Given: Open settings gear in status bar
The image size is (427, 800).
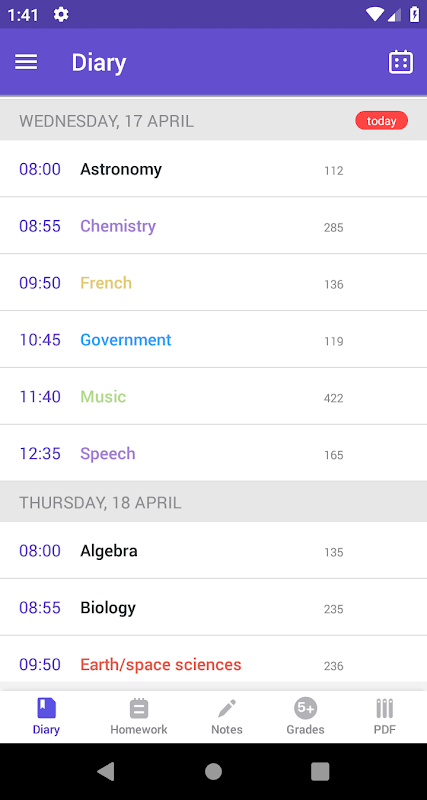Looking at the screenshot, I should [61, 15].
